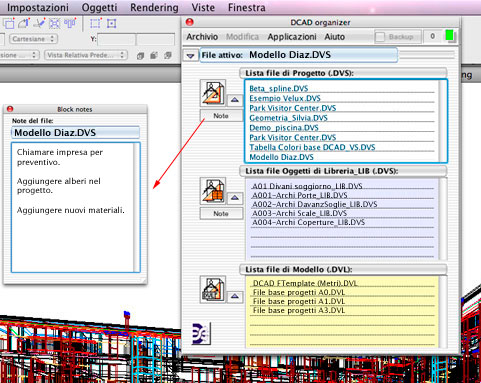481x383 pixels.
Task: Open Aiuto menu in DCAD organizer
Action: (335, 37)
